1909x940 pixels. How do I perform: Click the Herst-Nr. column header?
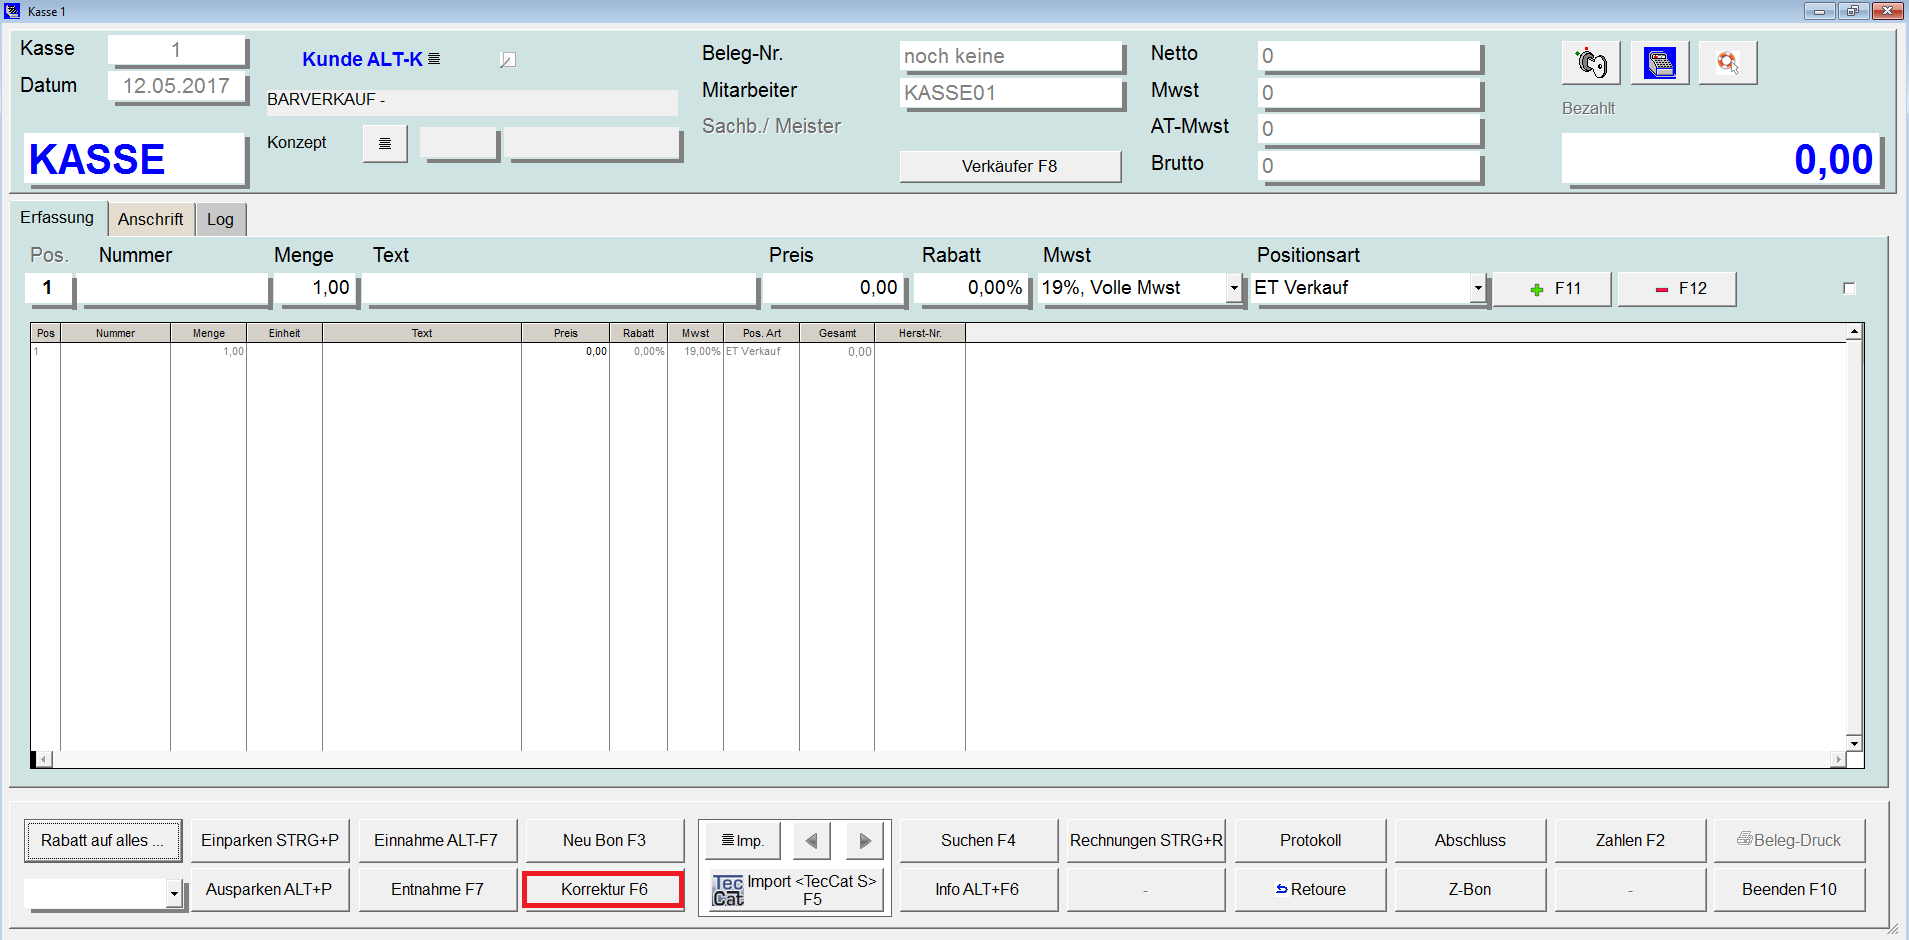(x=920, y=333)
